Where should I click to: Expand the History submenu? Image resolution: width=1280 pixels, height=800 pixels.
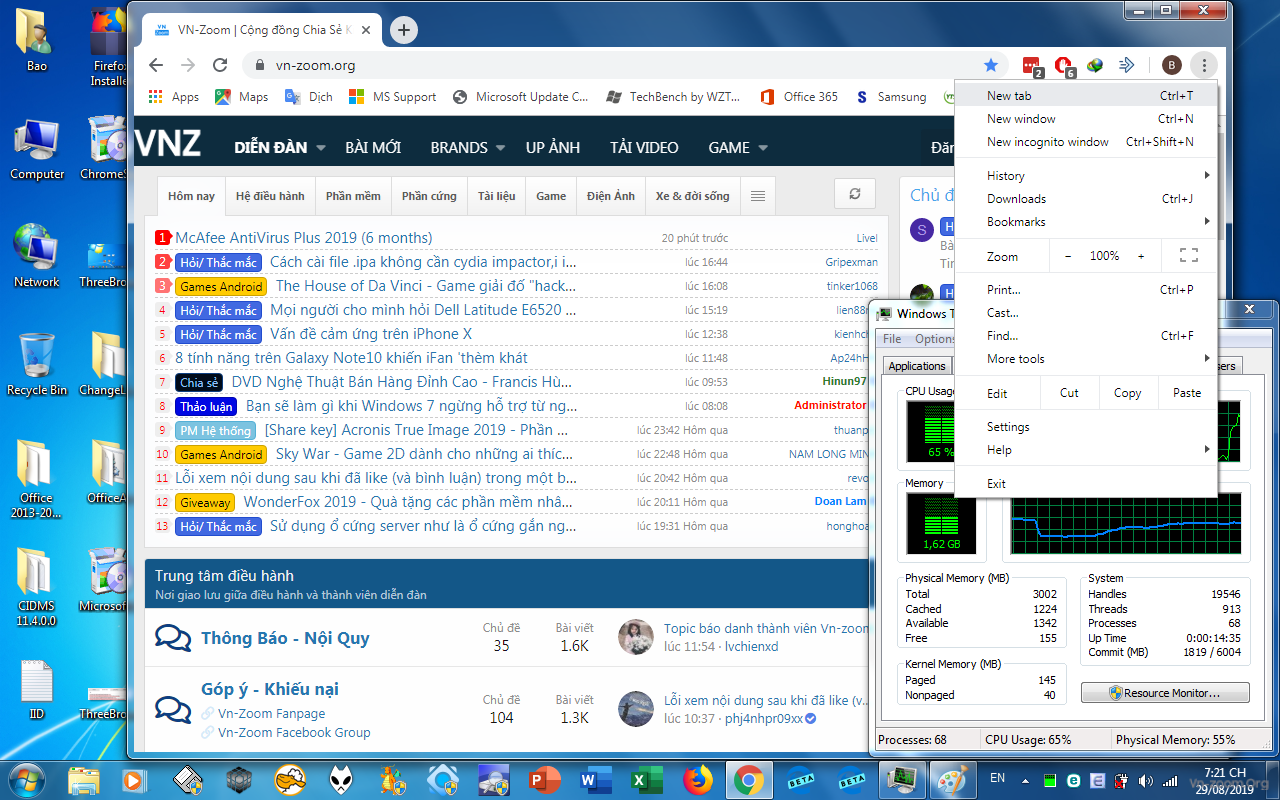(1086, 176)
